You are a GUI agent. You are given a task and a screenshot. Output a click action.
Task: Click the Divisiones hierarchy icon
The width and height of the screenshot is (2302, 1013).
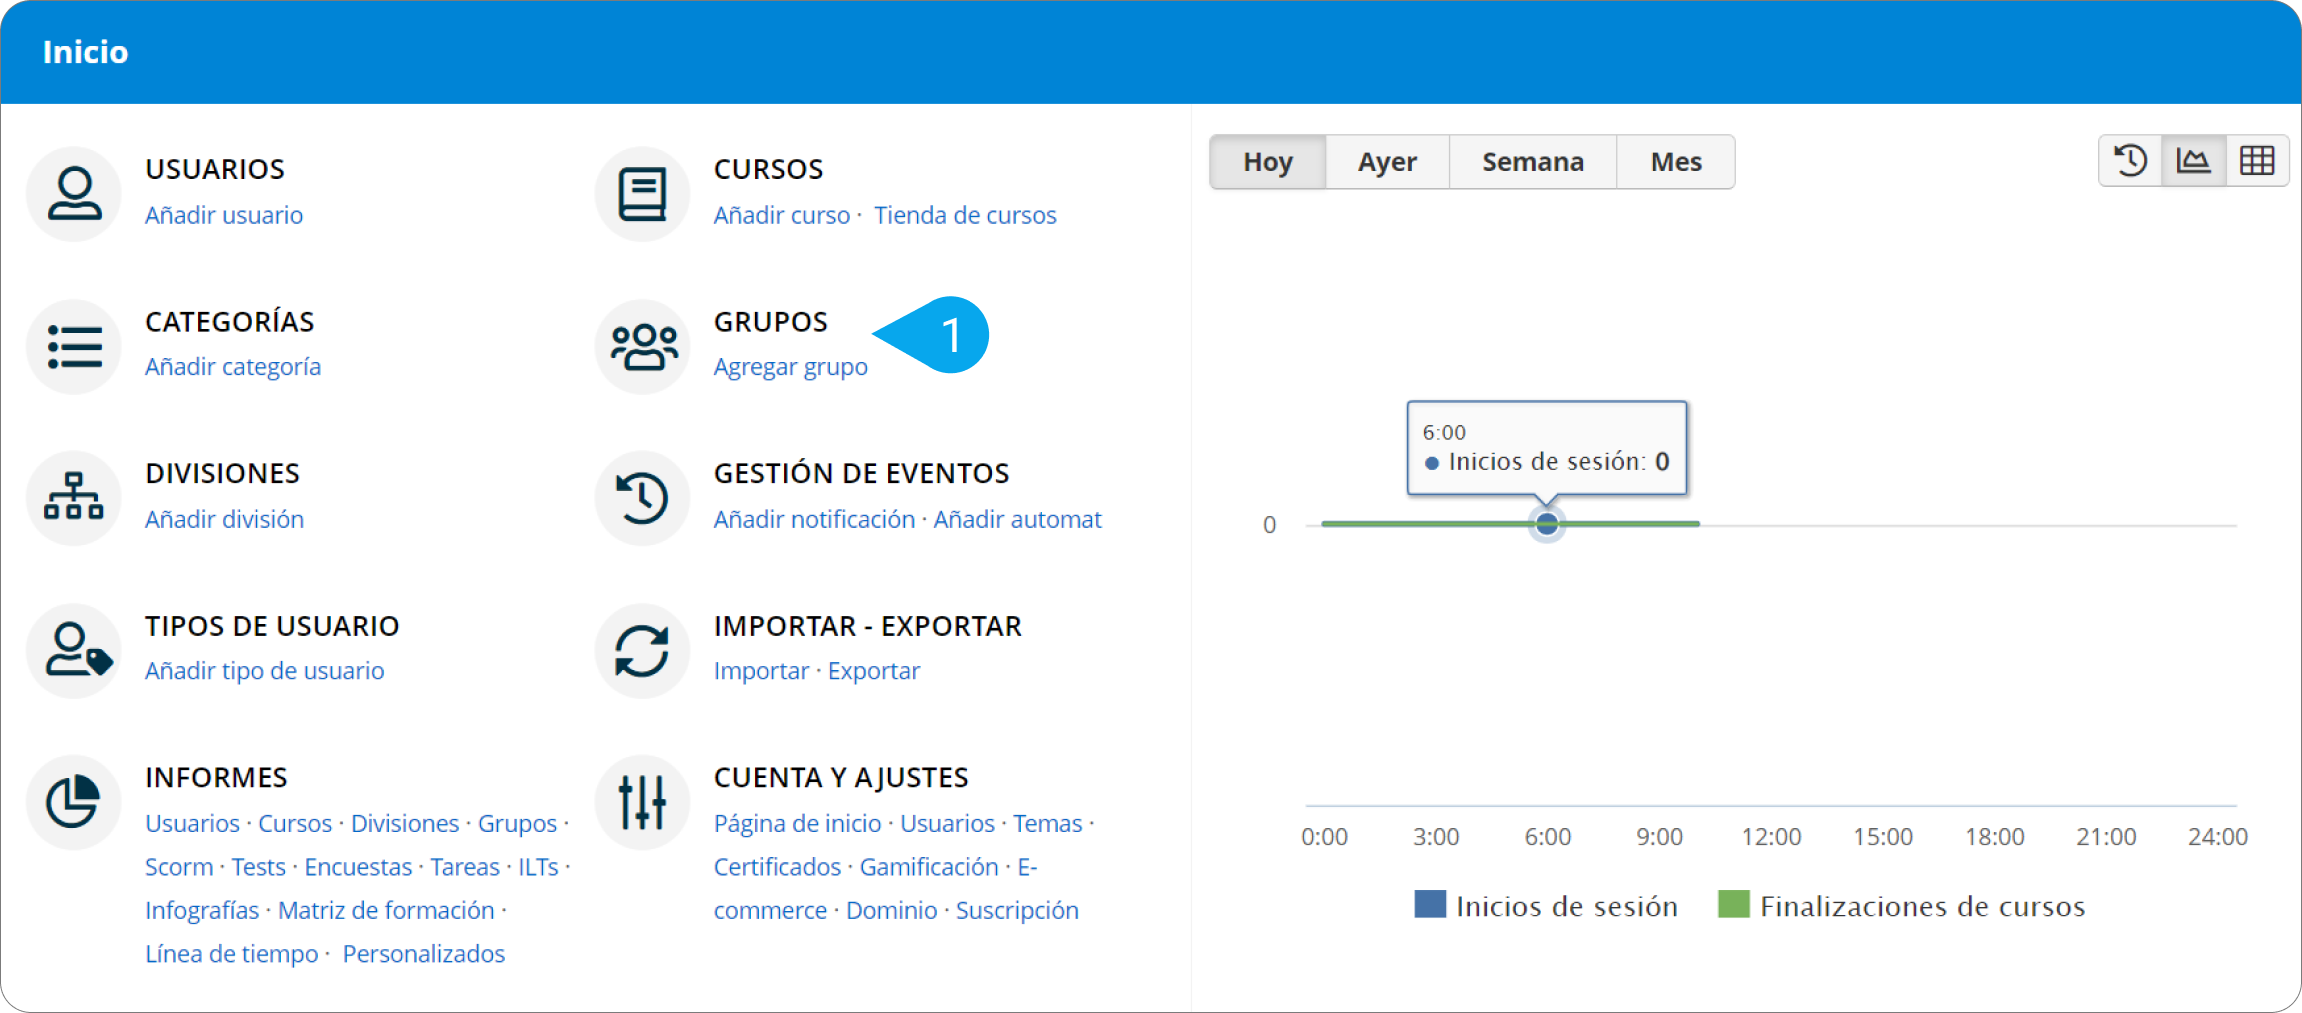tap(74, 498)
